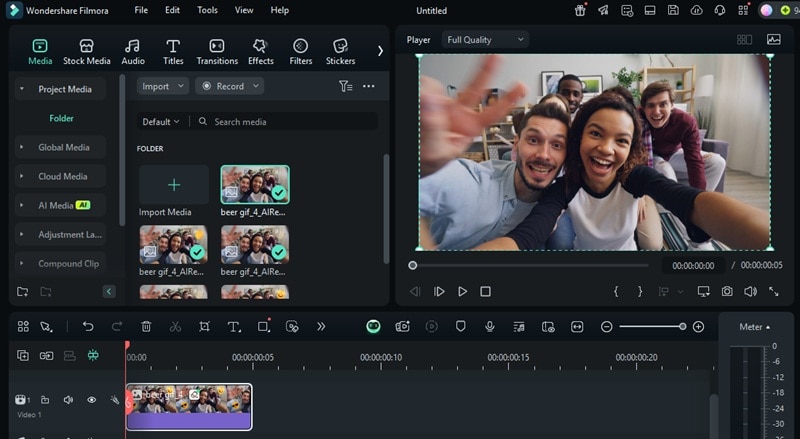Select the crop tool in timeline toolbar
Screen dimensions: 800x439
coord(204,327)
